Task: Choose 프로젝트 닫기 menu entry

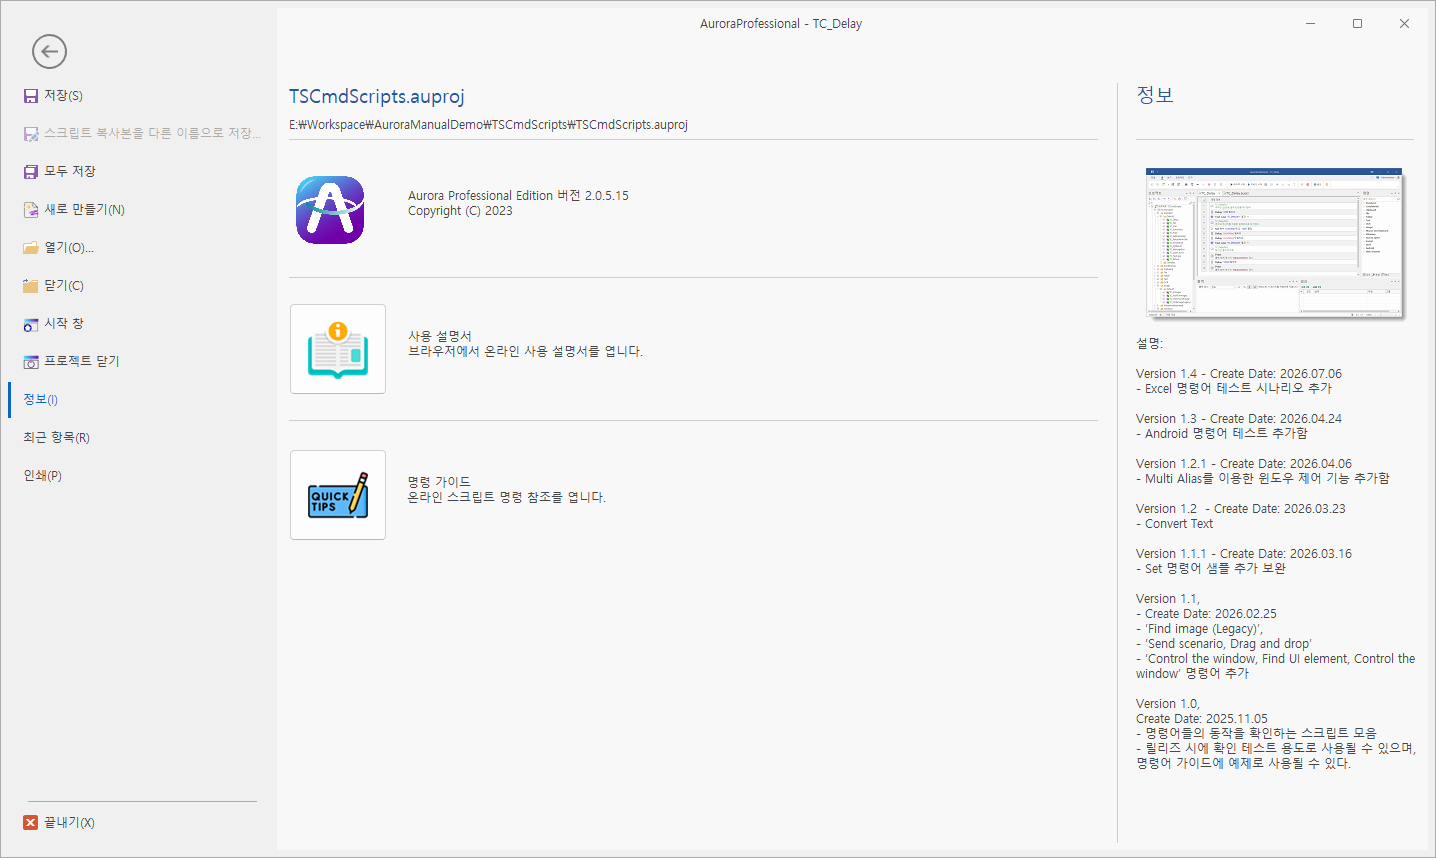Action: tap(82, 361)
